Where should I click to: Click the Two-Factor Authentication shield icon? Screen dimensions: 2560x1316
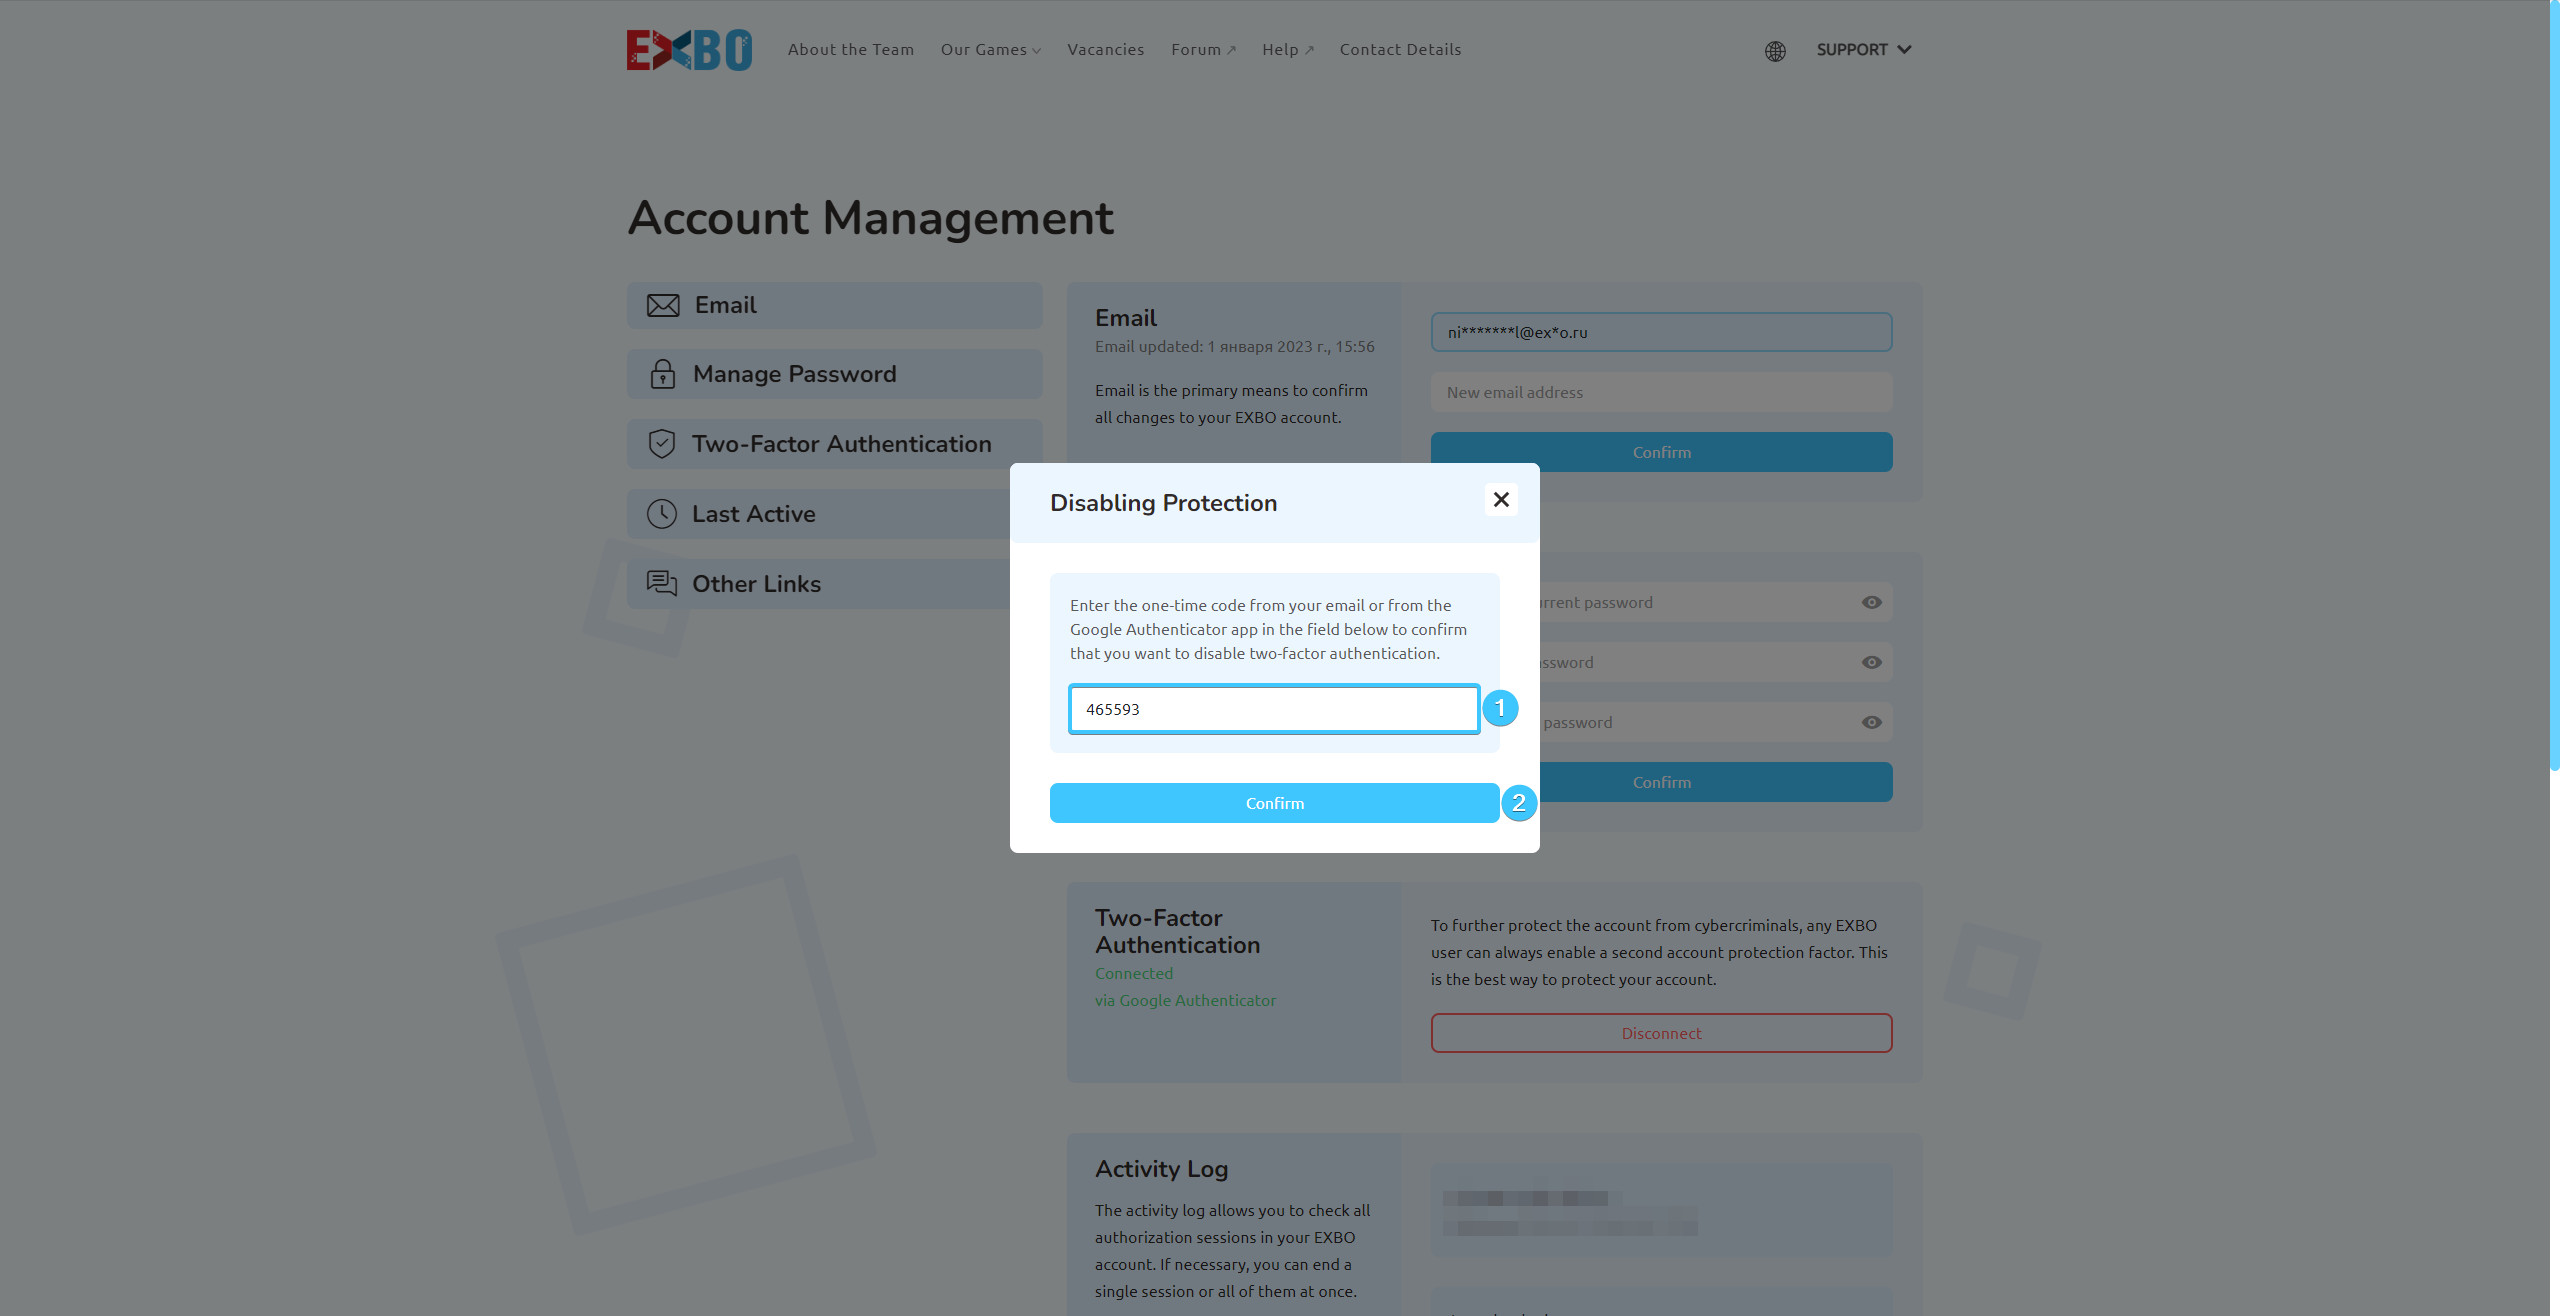click(x=661, y=444)
